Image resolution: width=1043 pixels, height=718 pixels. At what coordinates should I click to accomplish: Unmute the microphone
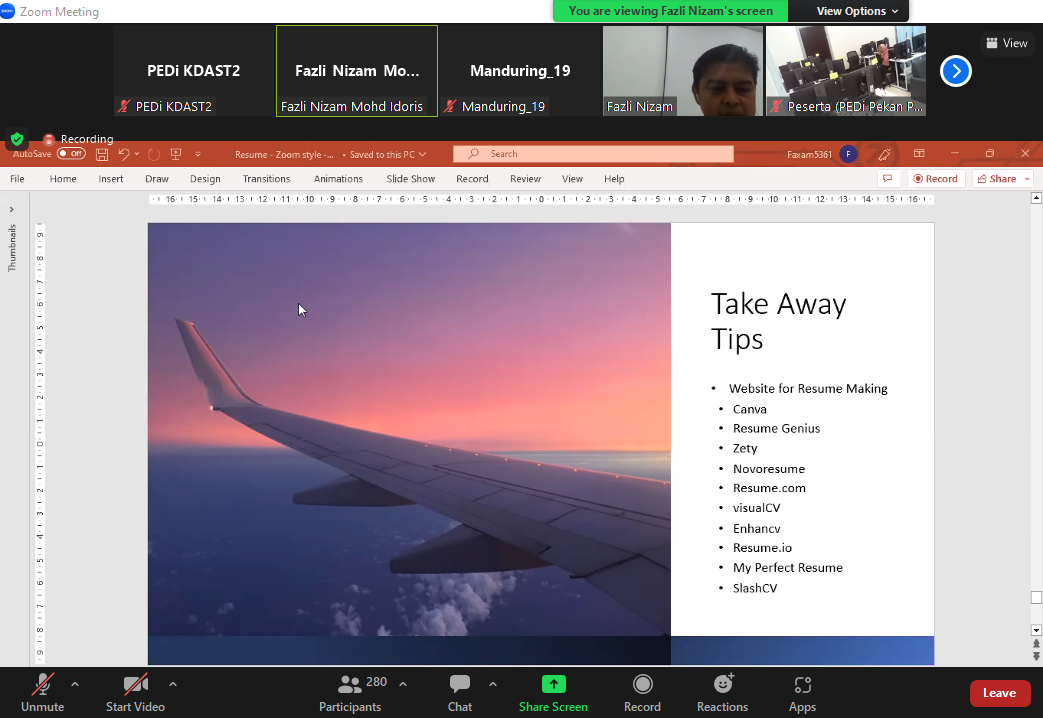click(x=42, y=685)
